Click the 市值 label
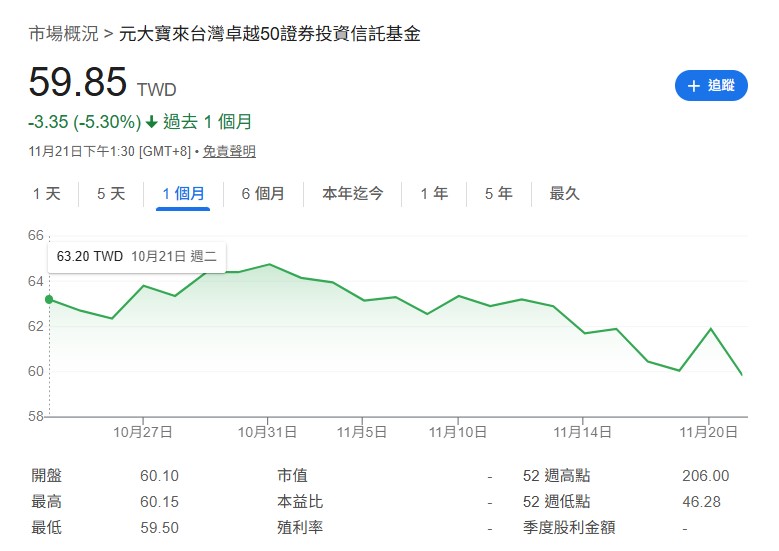The width and height of the screenshot is (779, 551). (292, 475)
